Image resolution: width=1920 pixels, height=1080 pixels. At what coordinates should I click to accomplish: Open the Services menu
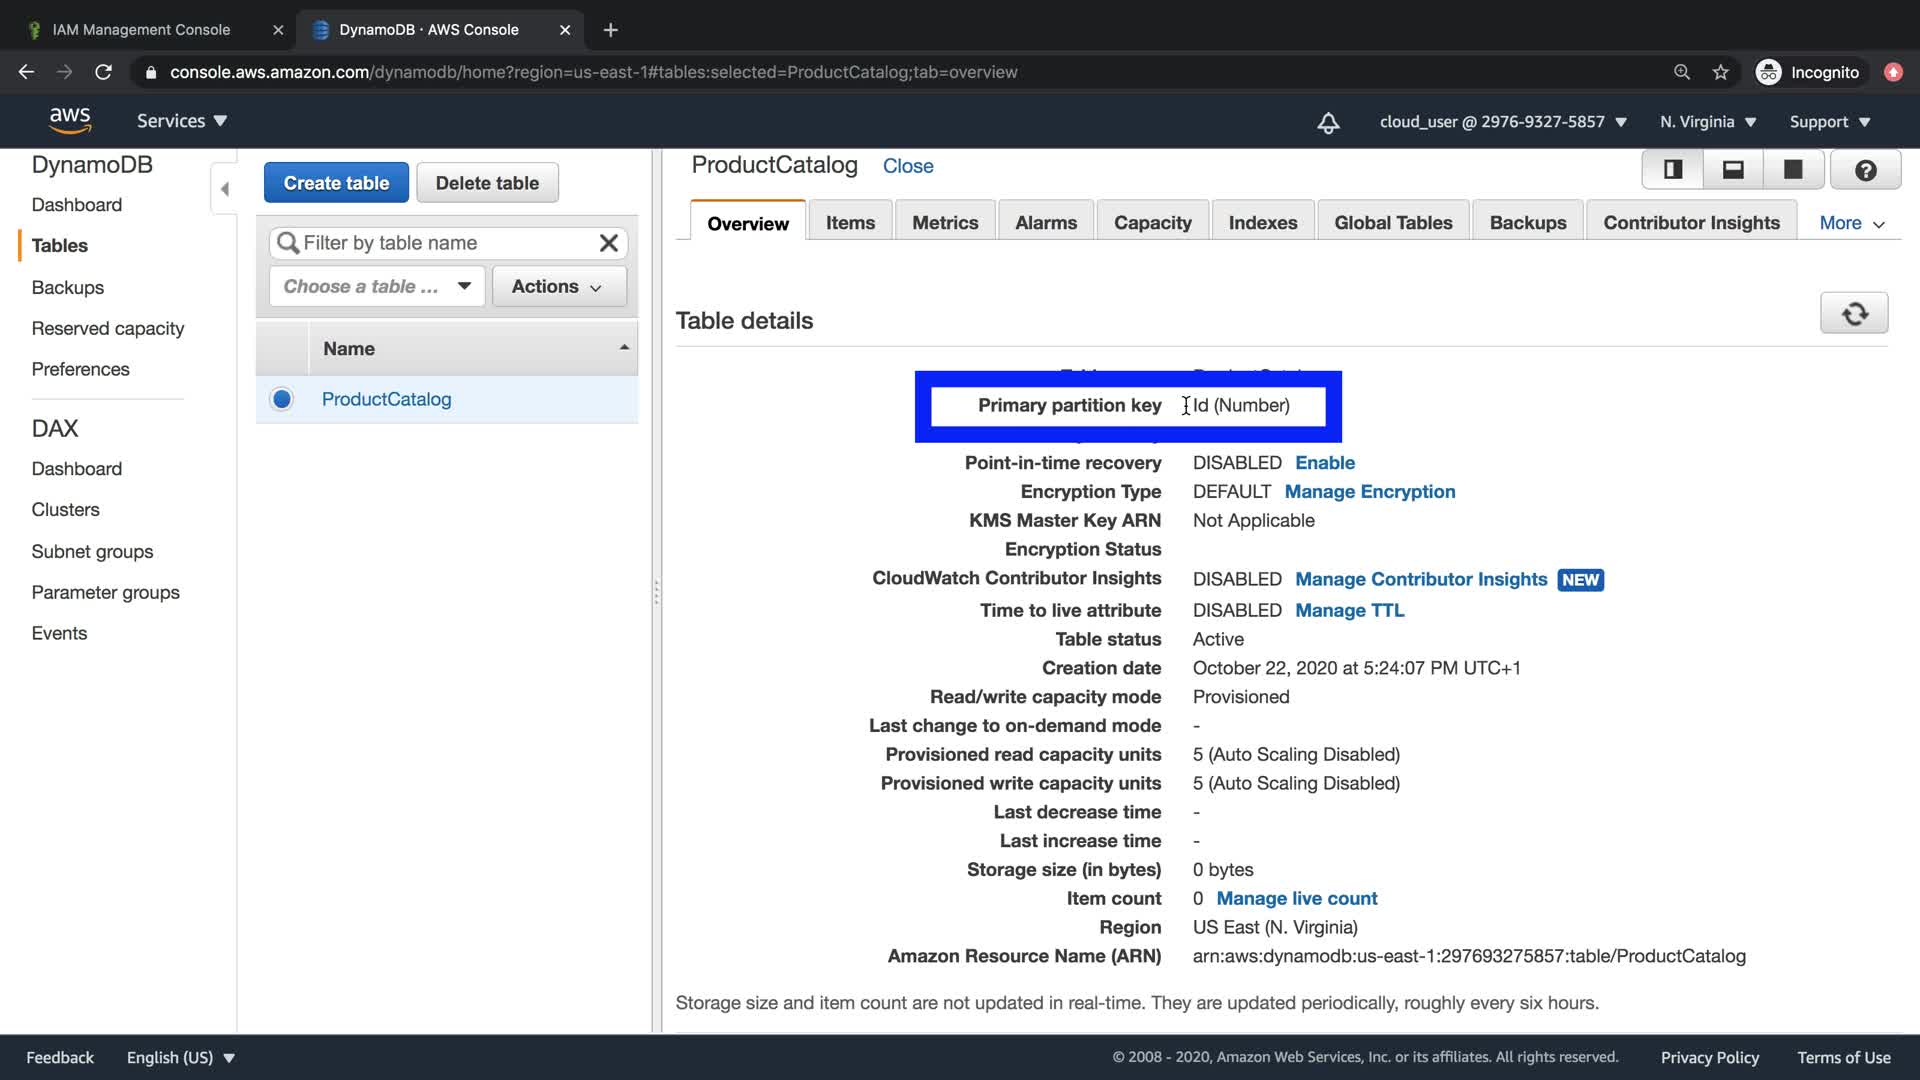tap(181, 121)
